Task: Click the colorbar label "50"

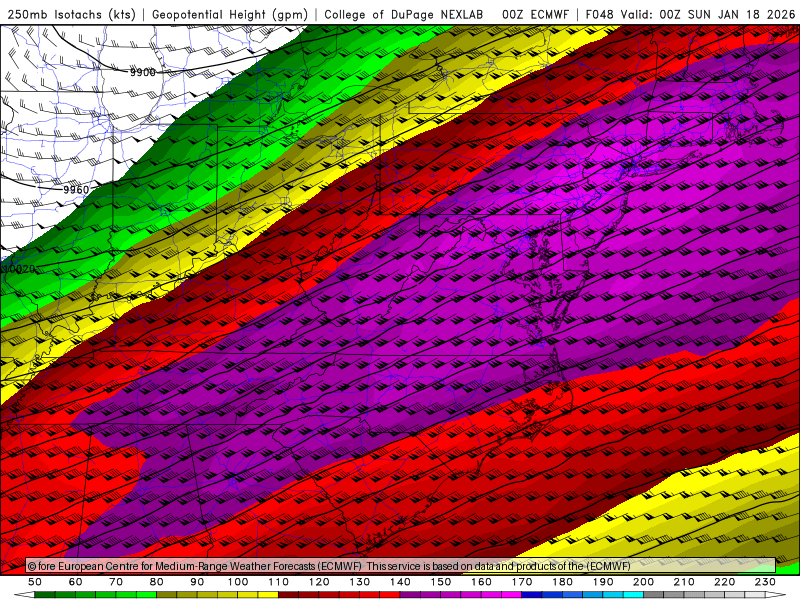Action: click(x=35, y=582)
